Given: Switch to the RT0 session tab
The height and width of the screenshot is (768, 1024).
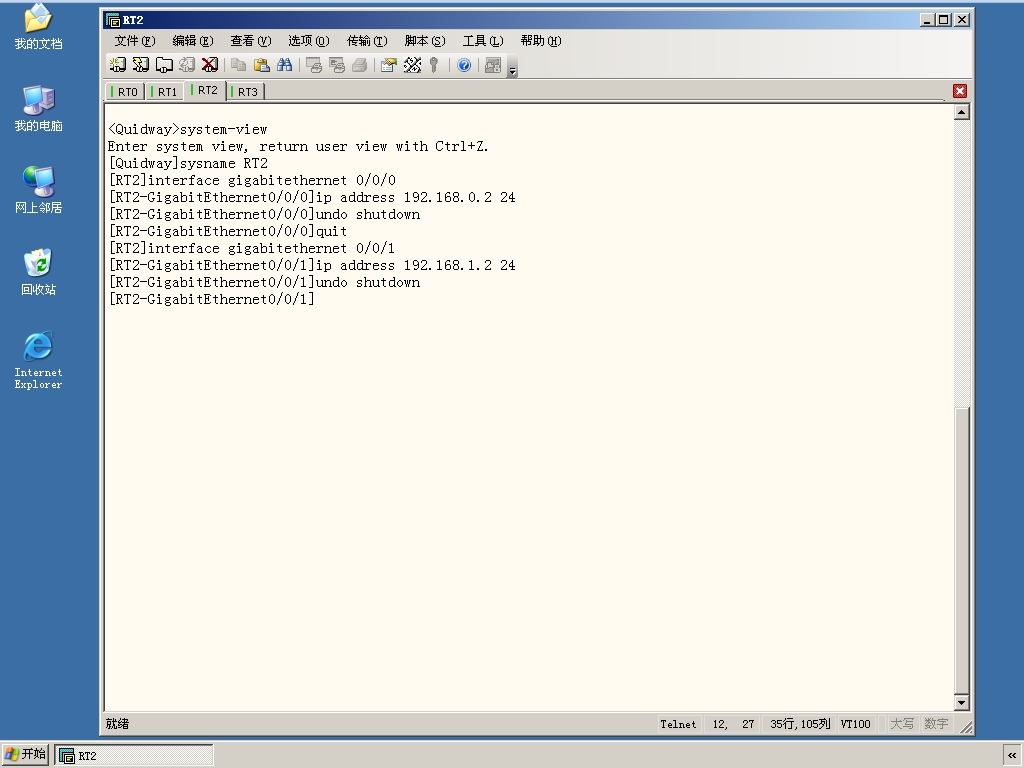Looking at the screenshot, I should coord(124,91).
